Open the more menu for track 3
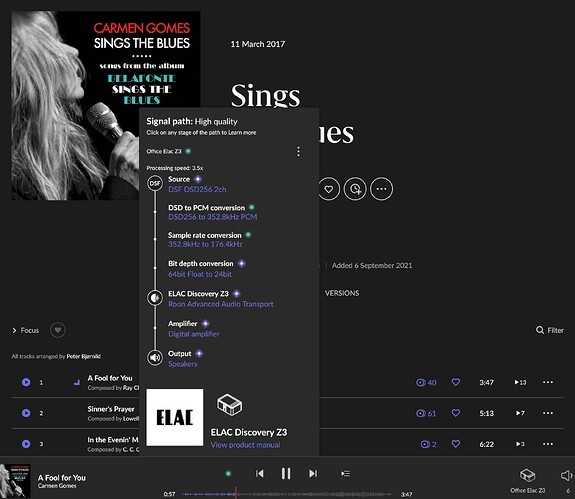 click(x=548, y=444)
